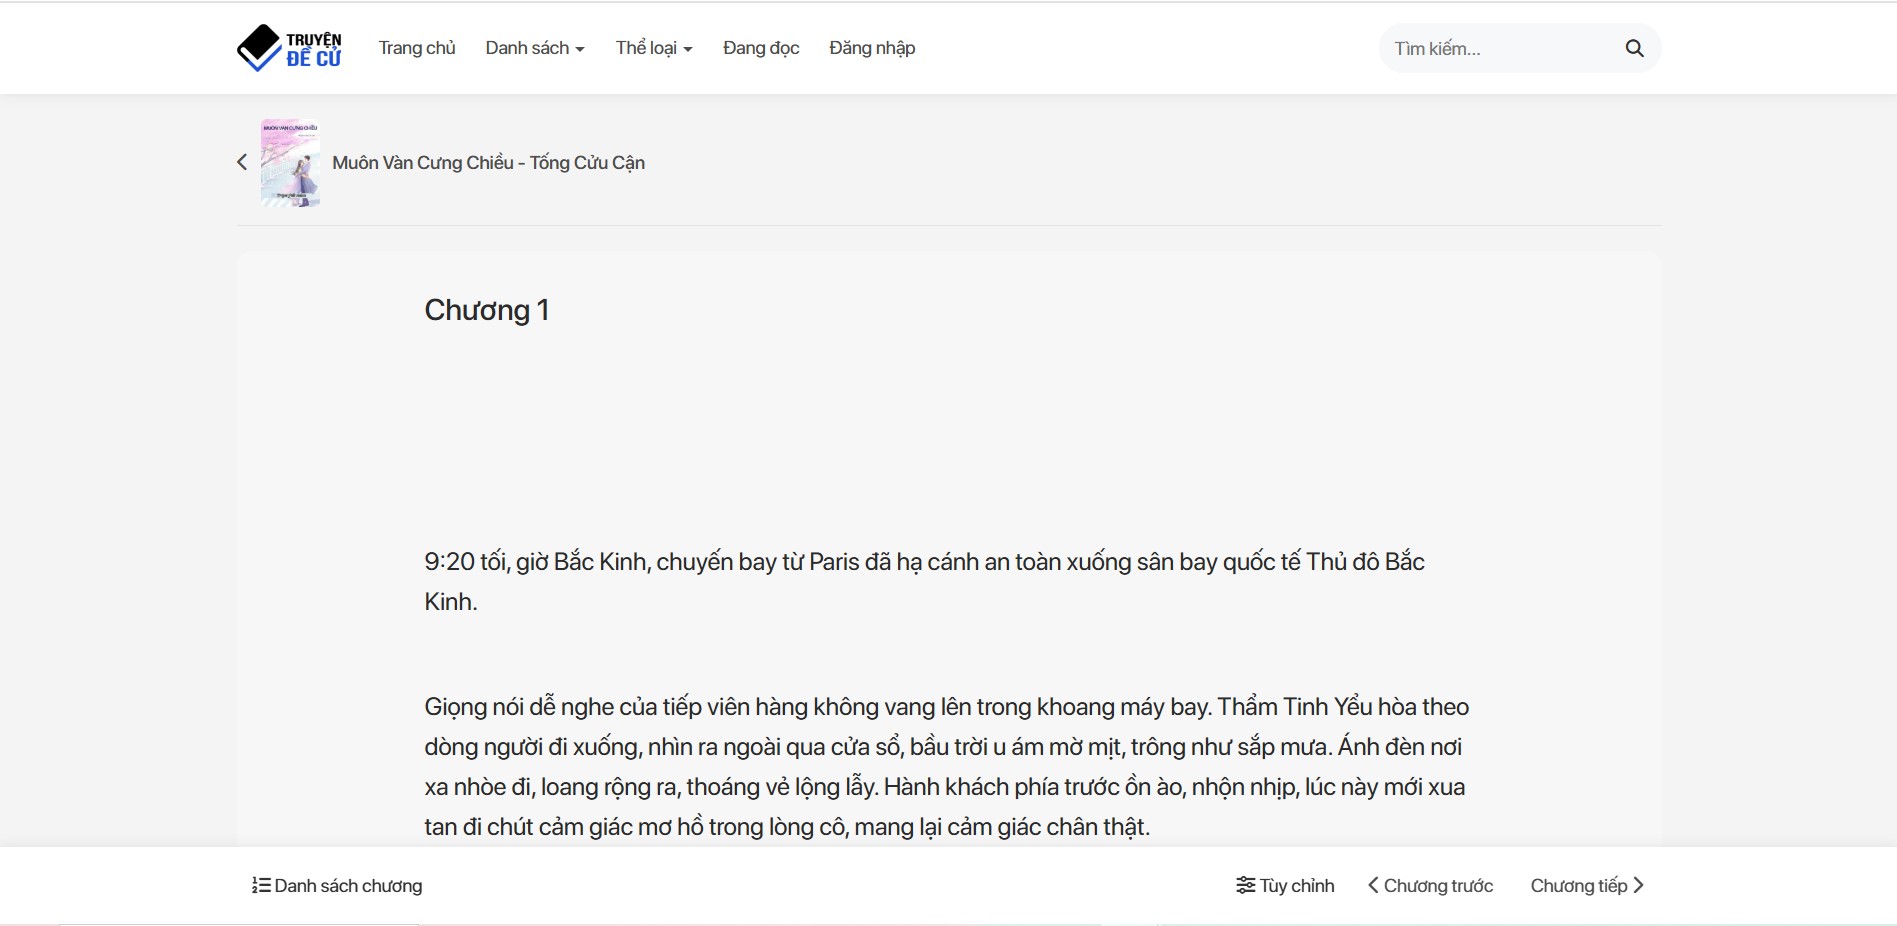Click the left chevron of Chương trước

[x=1373, y=885]
